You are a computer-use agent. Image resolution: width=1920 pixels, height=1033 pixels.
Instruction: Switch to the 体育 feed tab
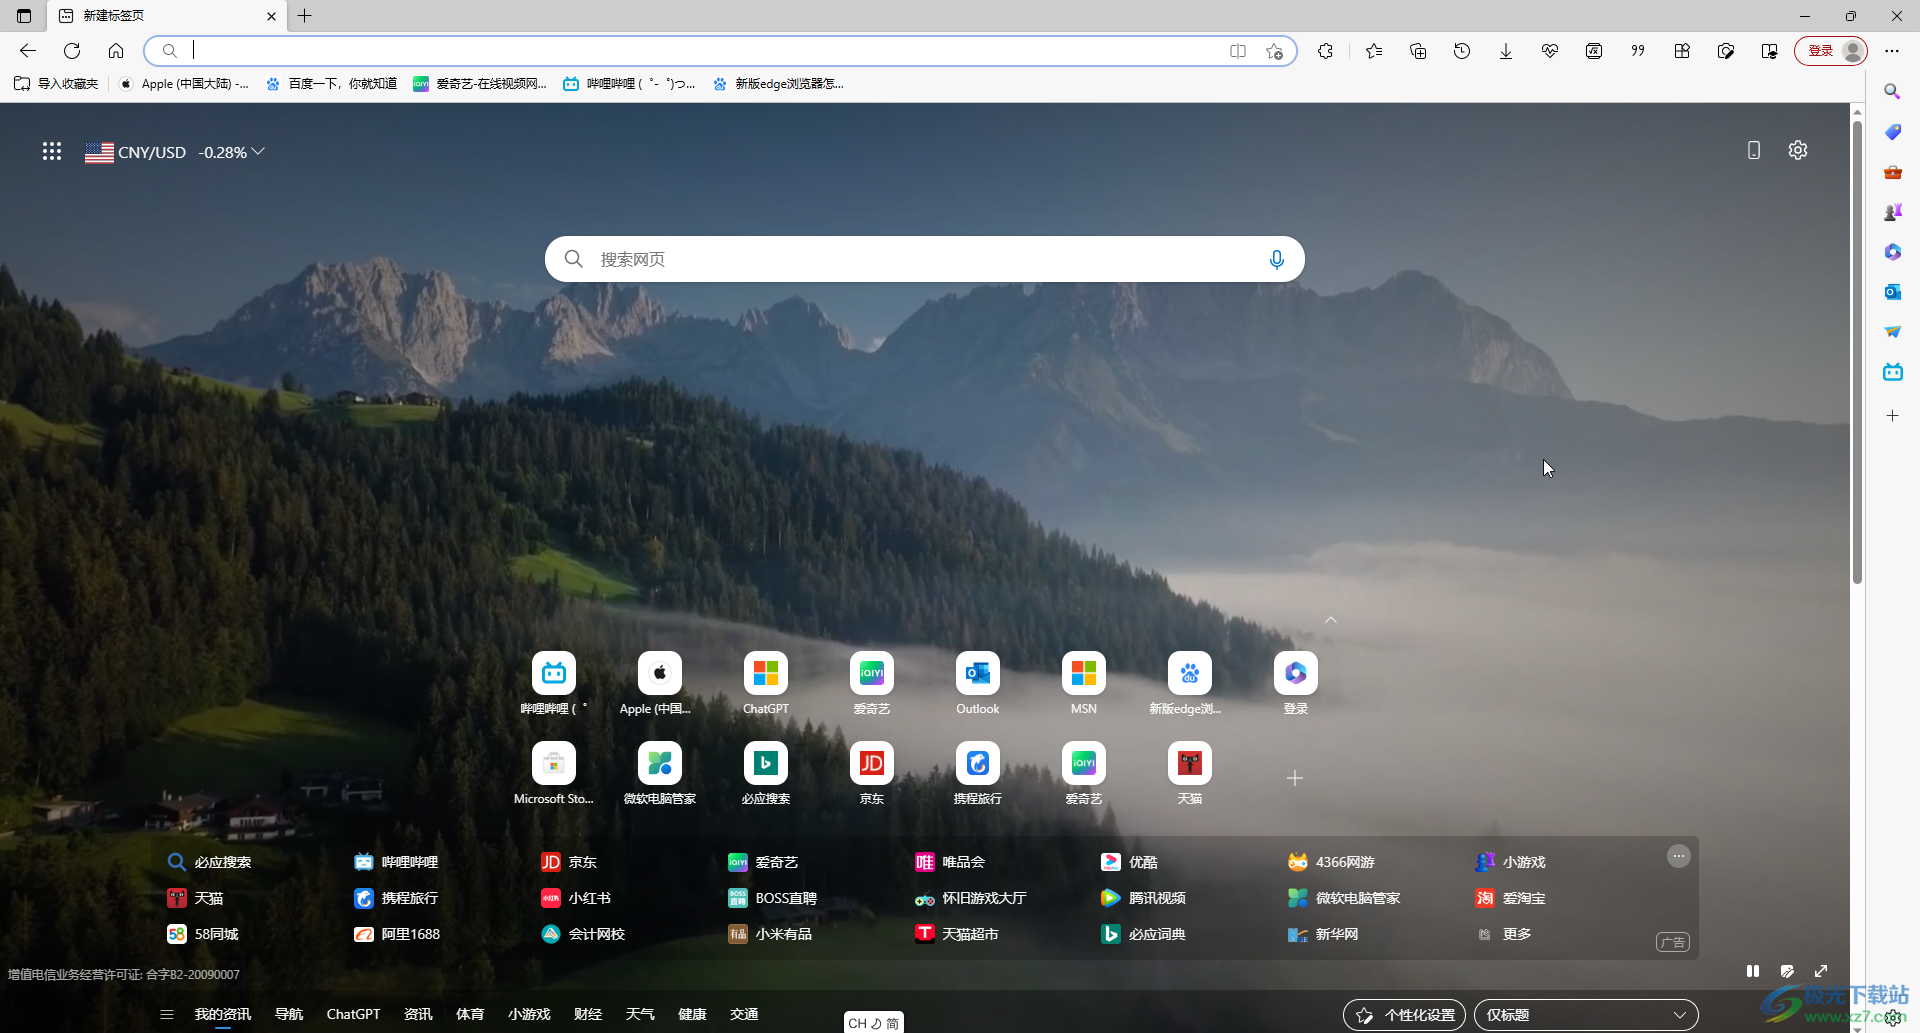470,1014
